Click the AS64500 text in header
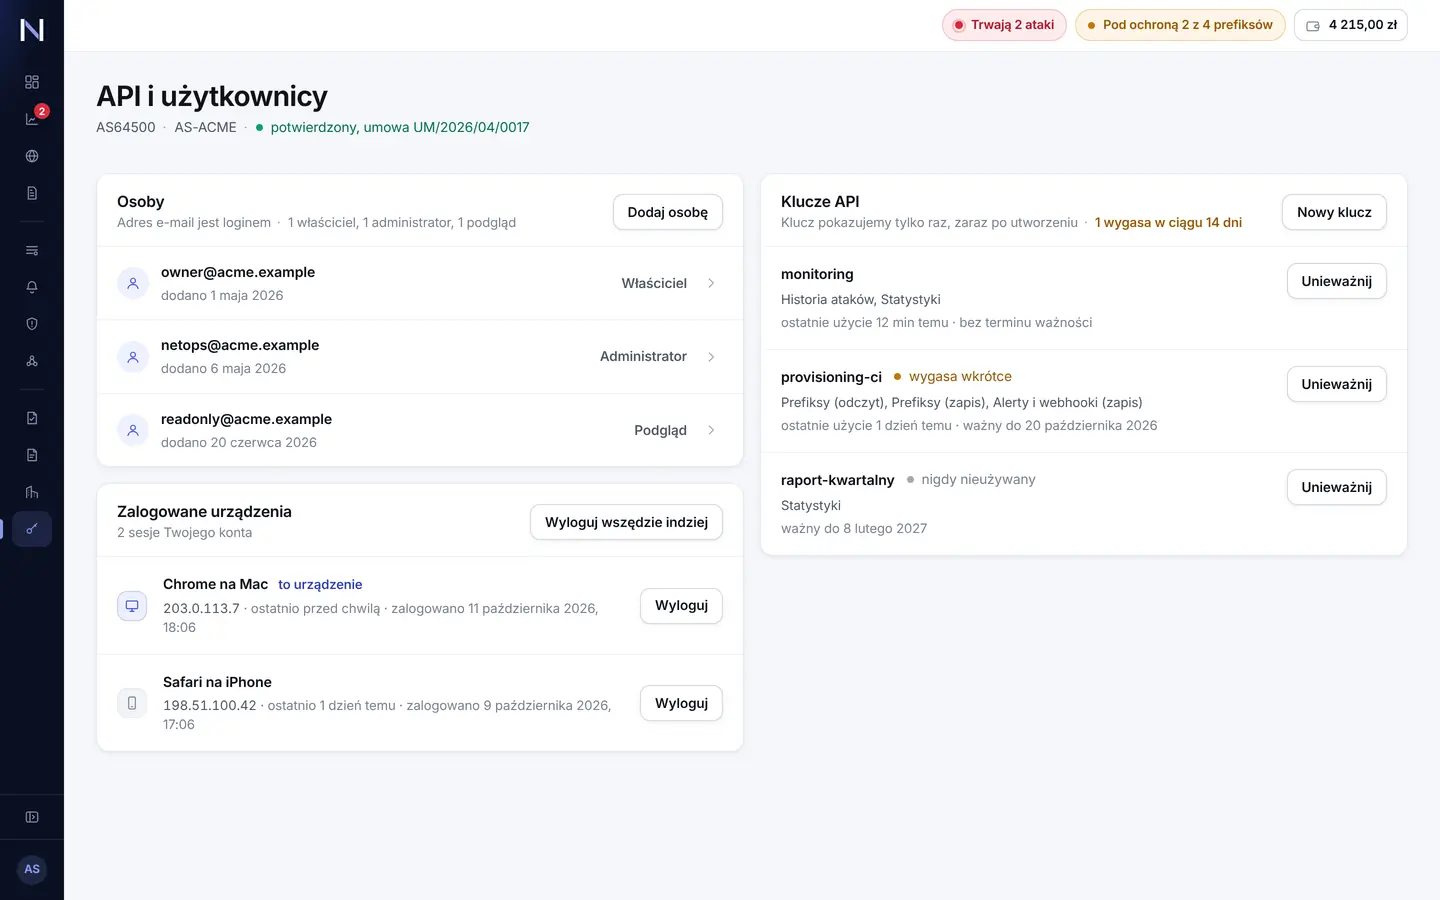Image resolution: width=1440 pixels, height=900 pixels. [x=126, y=127]
